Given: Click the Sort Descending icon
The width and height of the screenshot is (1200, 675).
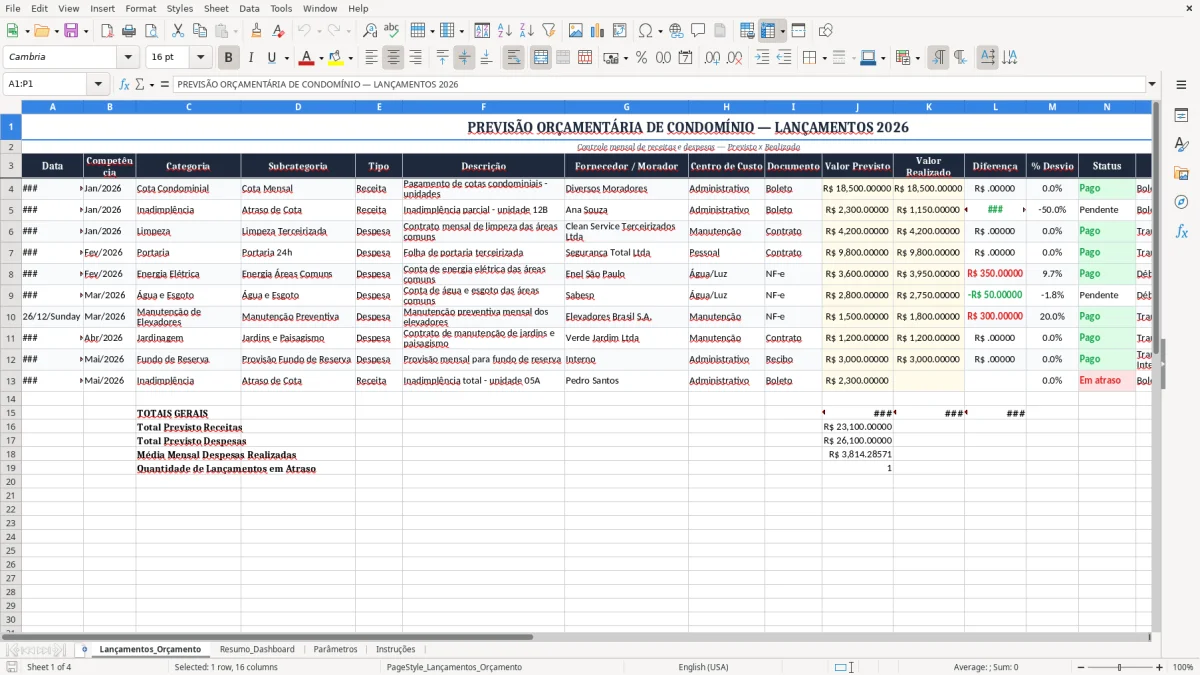Looking at the screenshot, I should point(526,31).
